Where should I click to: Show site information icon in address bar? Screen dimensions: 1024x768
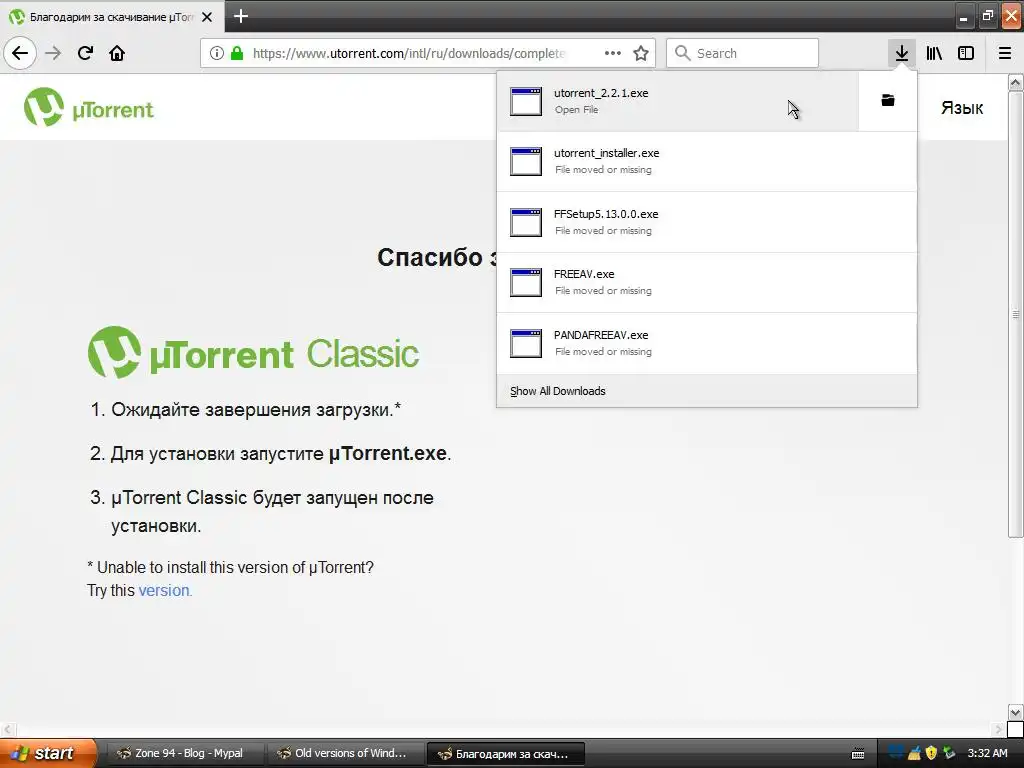[x=217, y=53]
